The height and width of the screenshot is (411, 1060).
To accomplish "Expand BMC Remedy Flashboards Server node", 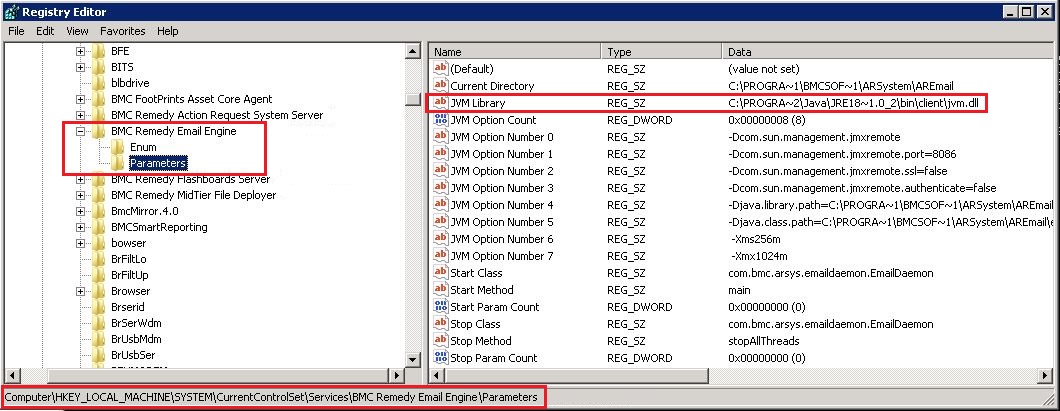I will (80, 179).
